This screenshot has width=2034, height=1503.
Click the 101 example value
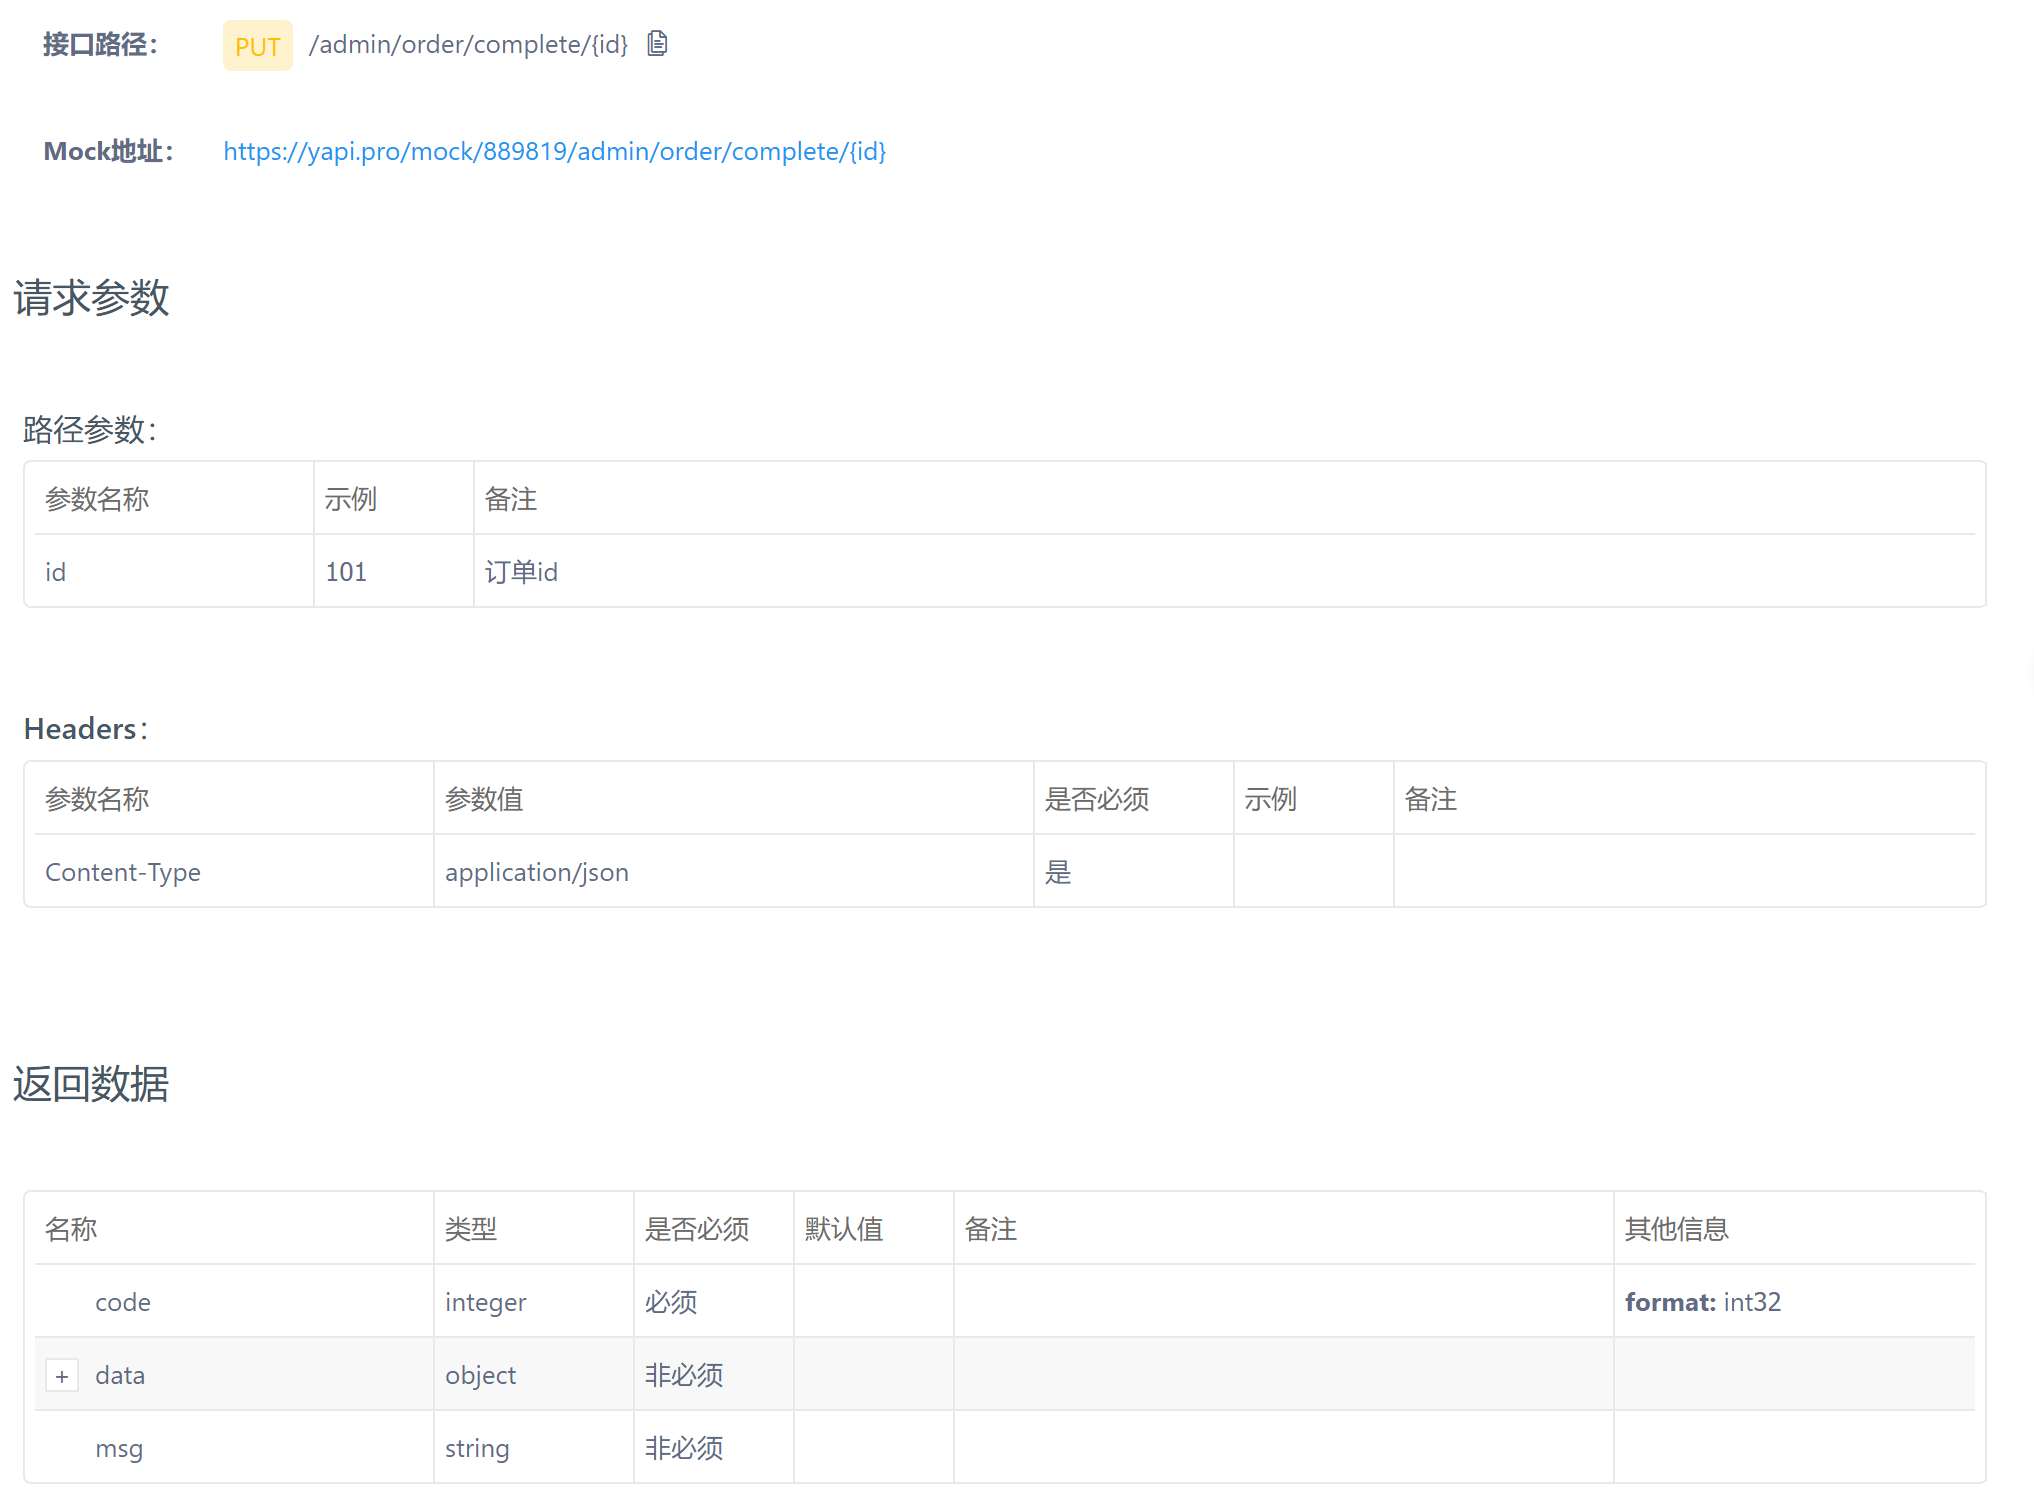point(346,572)
